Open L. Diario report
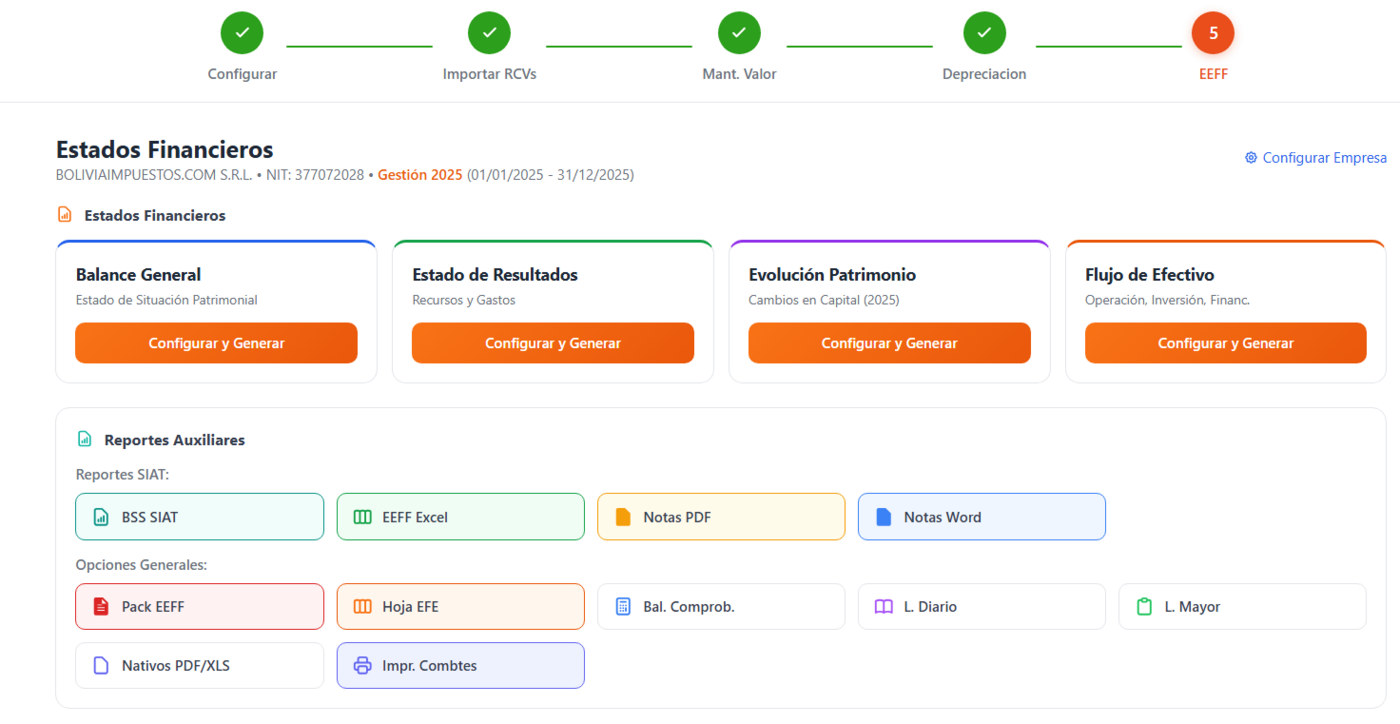This screenshot has height=724, width=1400. [x=982, y=606]
